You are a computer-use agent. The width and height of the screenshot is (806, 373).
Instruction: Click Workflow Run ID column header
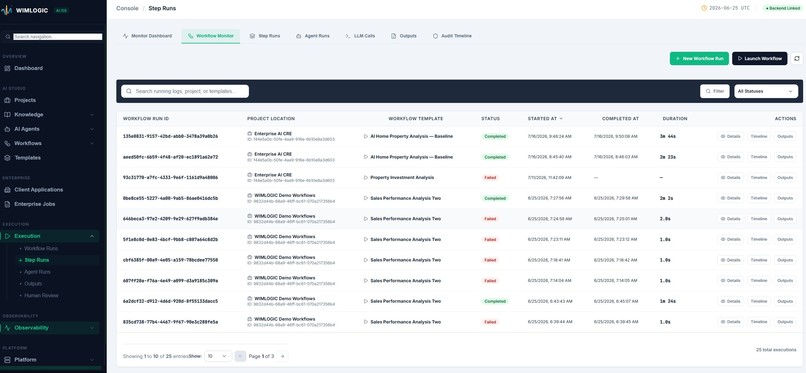[146, 119]
